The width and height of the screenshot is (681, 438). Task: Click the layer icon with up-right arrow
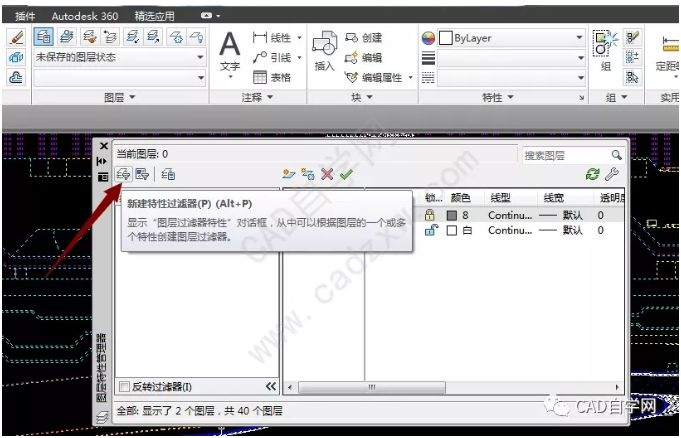(153, 37)
